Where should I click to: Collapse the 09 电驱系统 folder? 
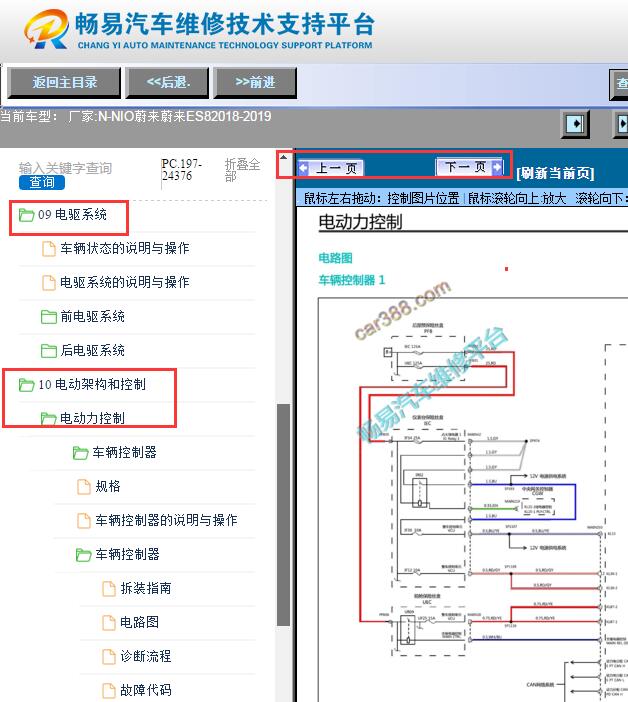72,215
